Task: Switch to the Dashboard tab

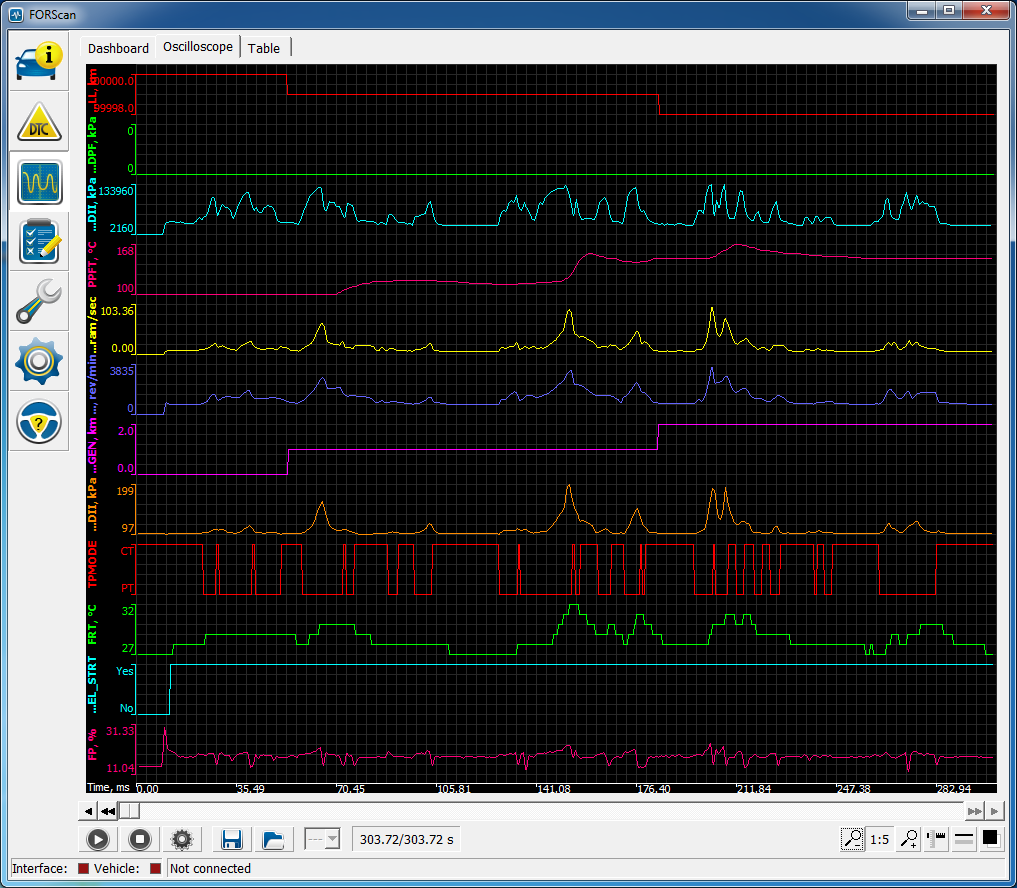Action: [x=118, y=48]
